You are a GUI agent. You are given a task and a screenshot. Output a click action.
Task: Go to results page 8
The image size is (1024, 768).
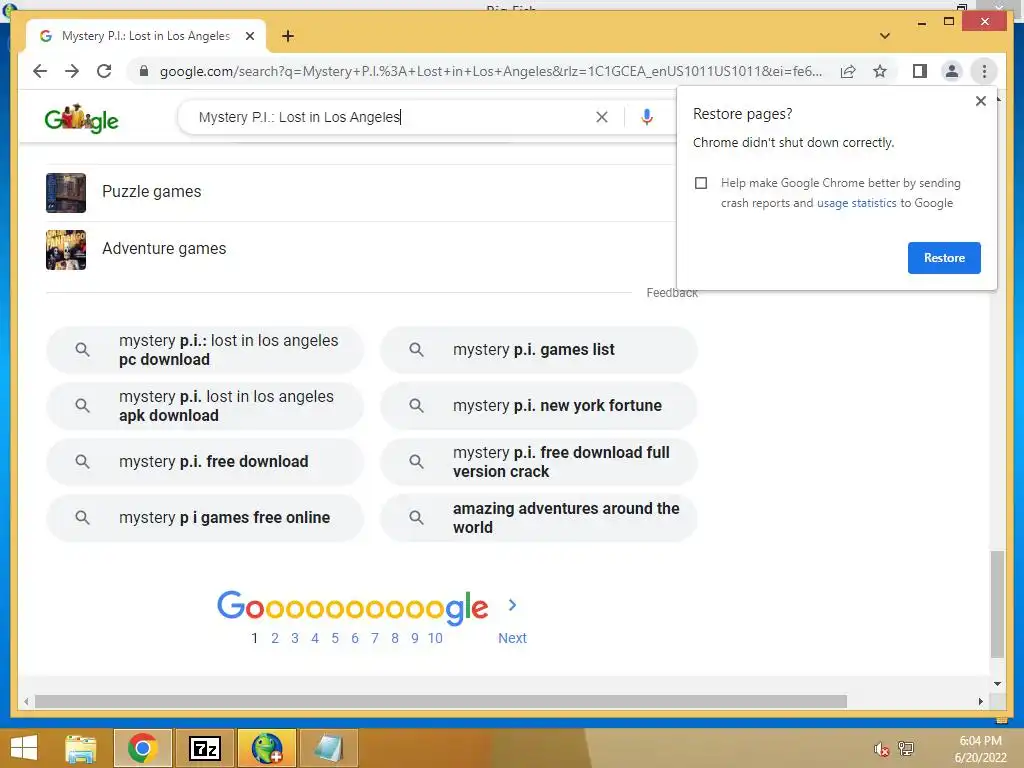point(394,638)
